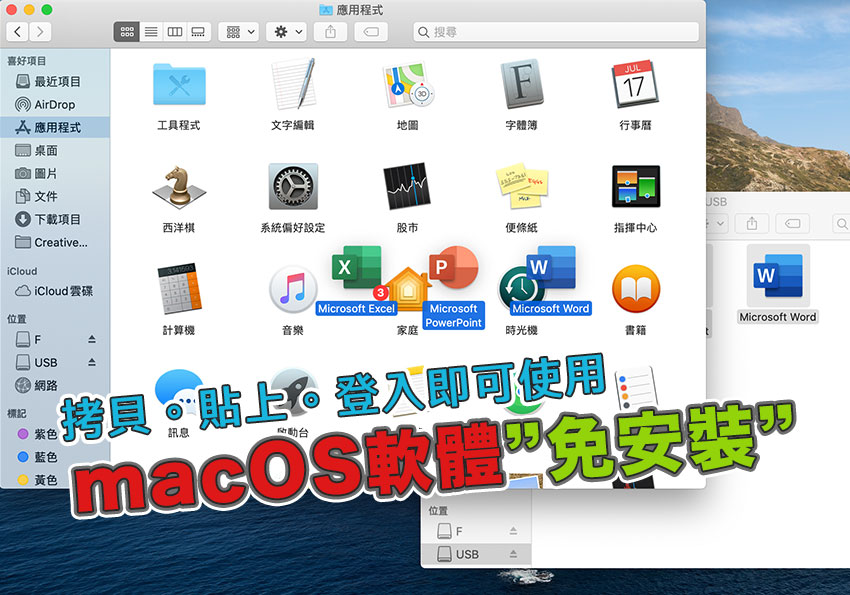Open the 工具程式 utilities folder
This screenshot has height=595, width=850.
click(179, 85)
